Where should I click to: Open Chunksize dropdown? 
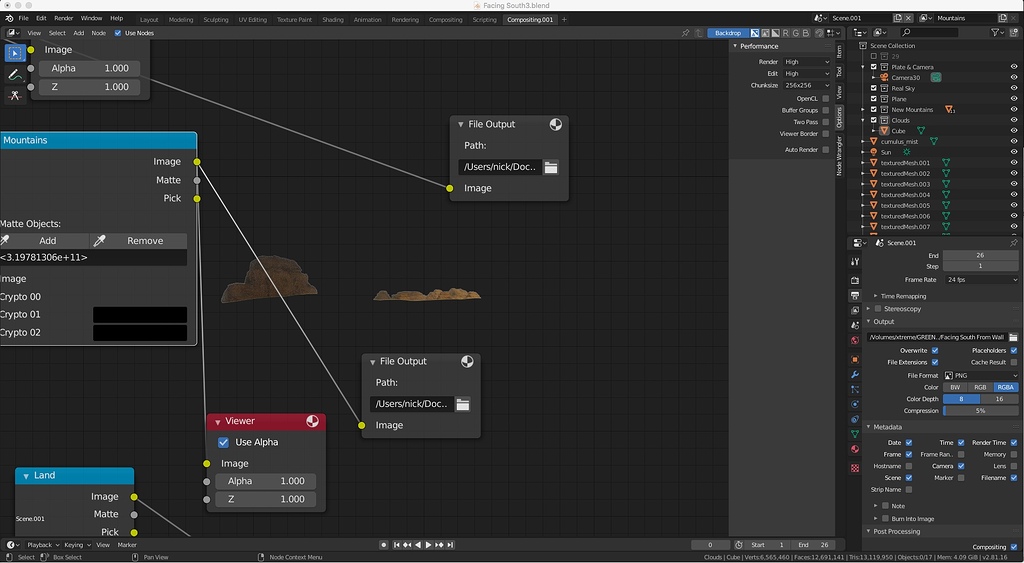(807, 86)
